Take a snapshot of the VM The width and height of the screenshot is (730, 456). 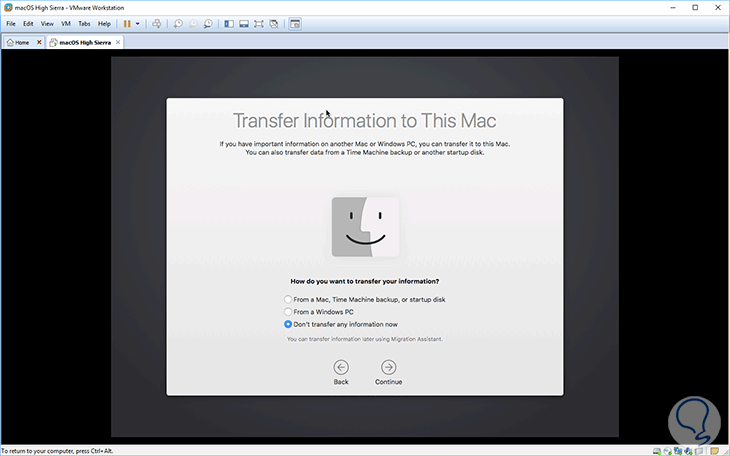[178, 24]
